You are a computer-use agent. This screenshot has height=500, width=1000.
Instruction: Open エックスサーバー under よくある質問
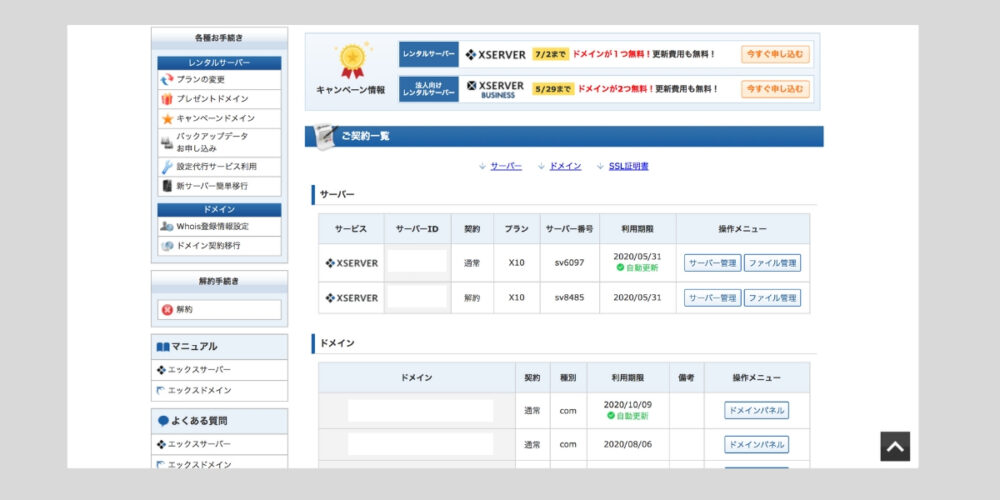(219, 444)
